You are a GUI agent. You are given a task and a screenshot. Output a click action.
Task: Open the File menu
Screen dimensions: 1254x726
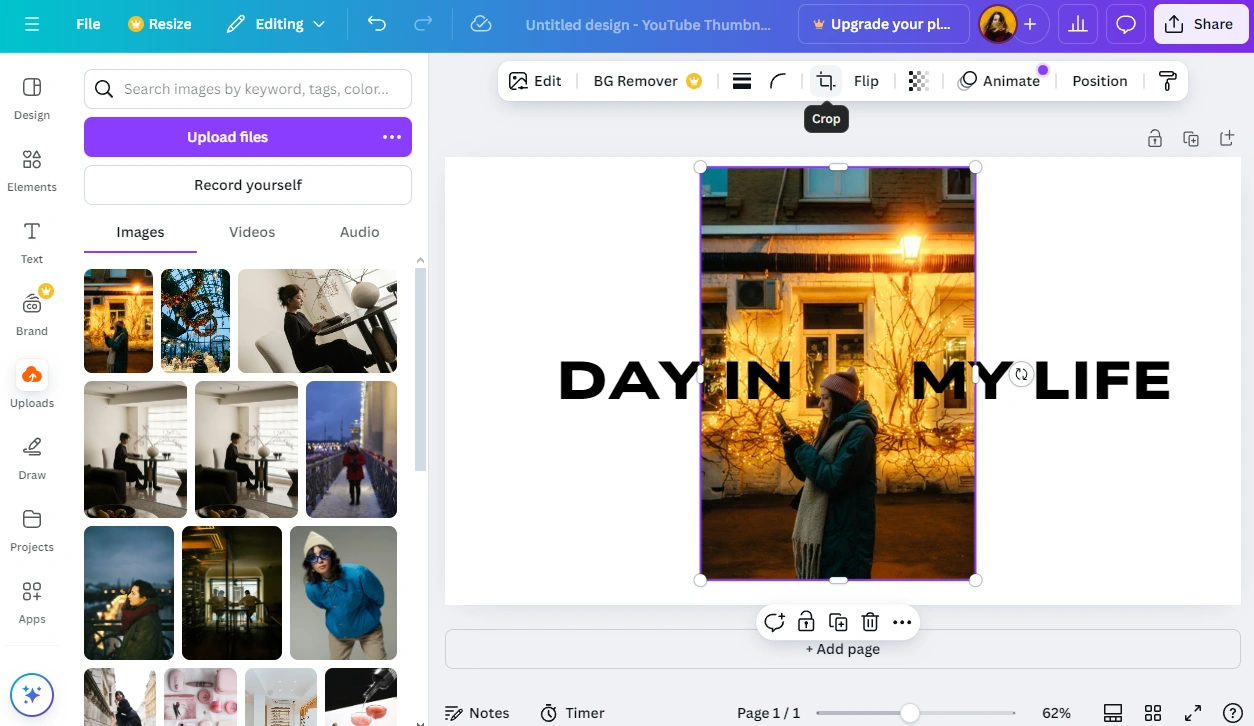click(88, 24)
